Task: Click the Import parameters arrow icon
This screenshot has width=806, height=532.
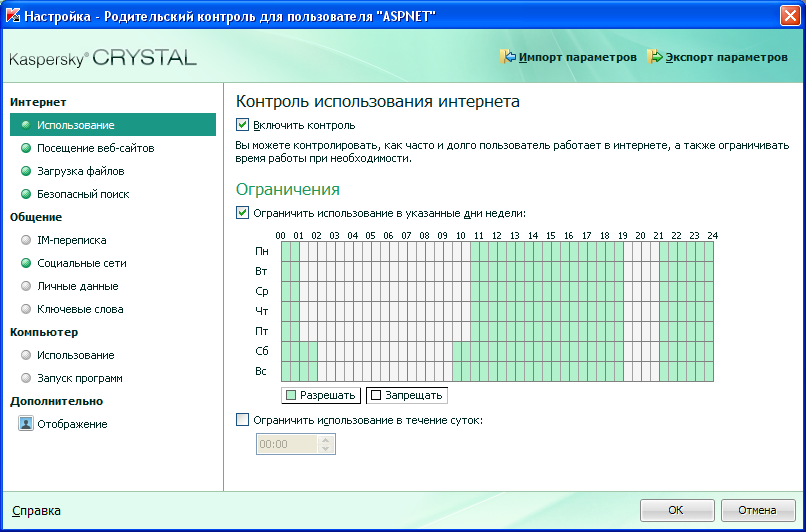Action: (507, 57)
